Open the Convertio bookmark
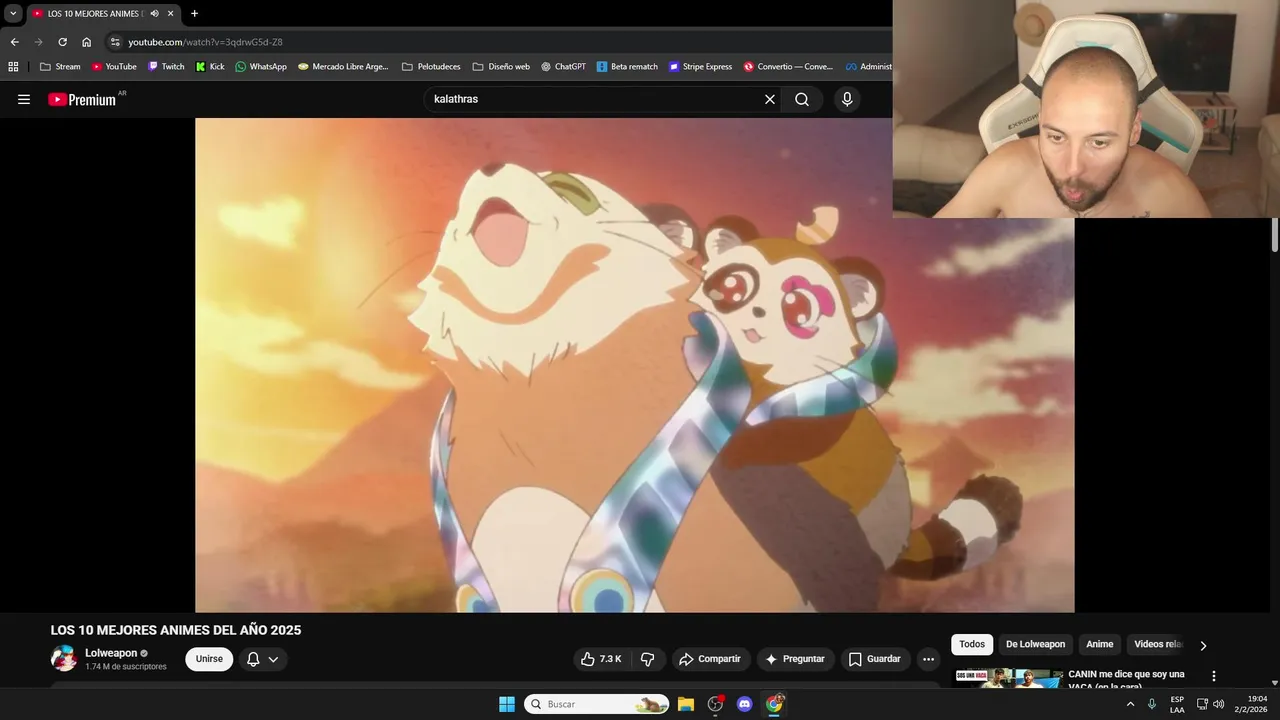 point(788,67)
